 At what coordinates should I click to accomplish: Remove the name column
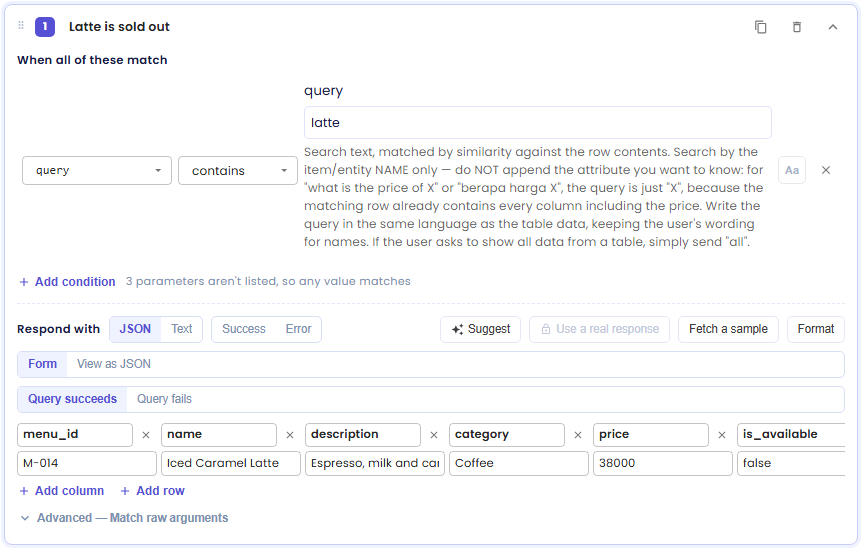click(x=290, y=435)
